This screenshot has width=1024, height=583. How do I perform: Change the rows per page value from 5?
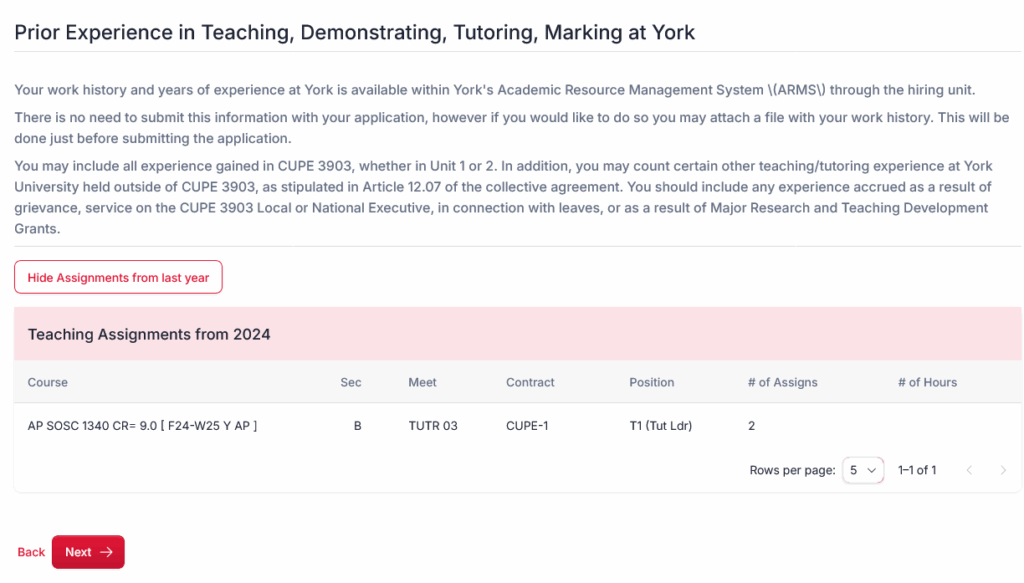(862, 470)
